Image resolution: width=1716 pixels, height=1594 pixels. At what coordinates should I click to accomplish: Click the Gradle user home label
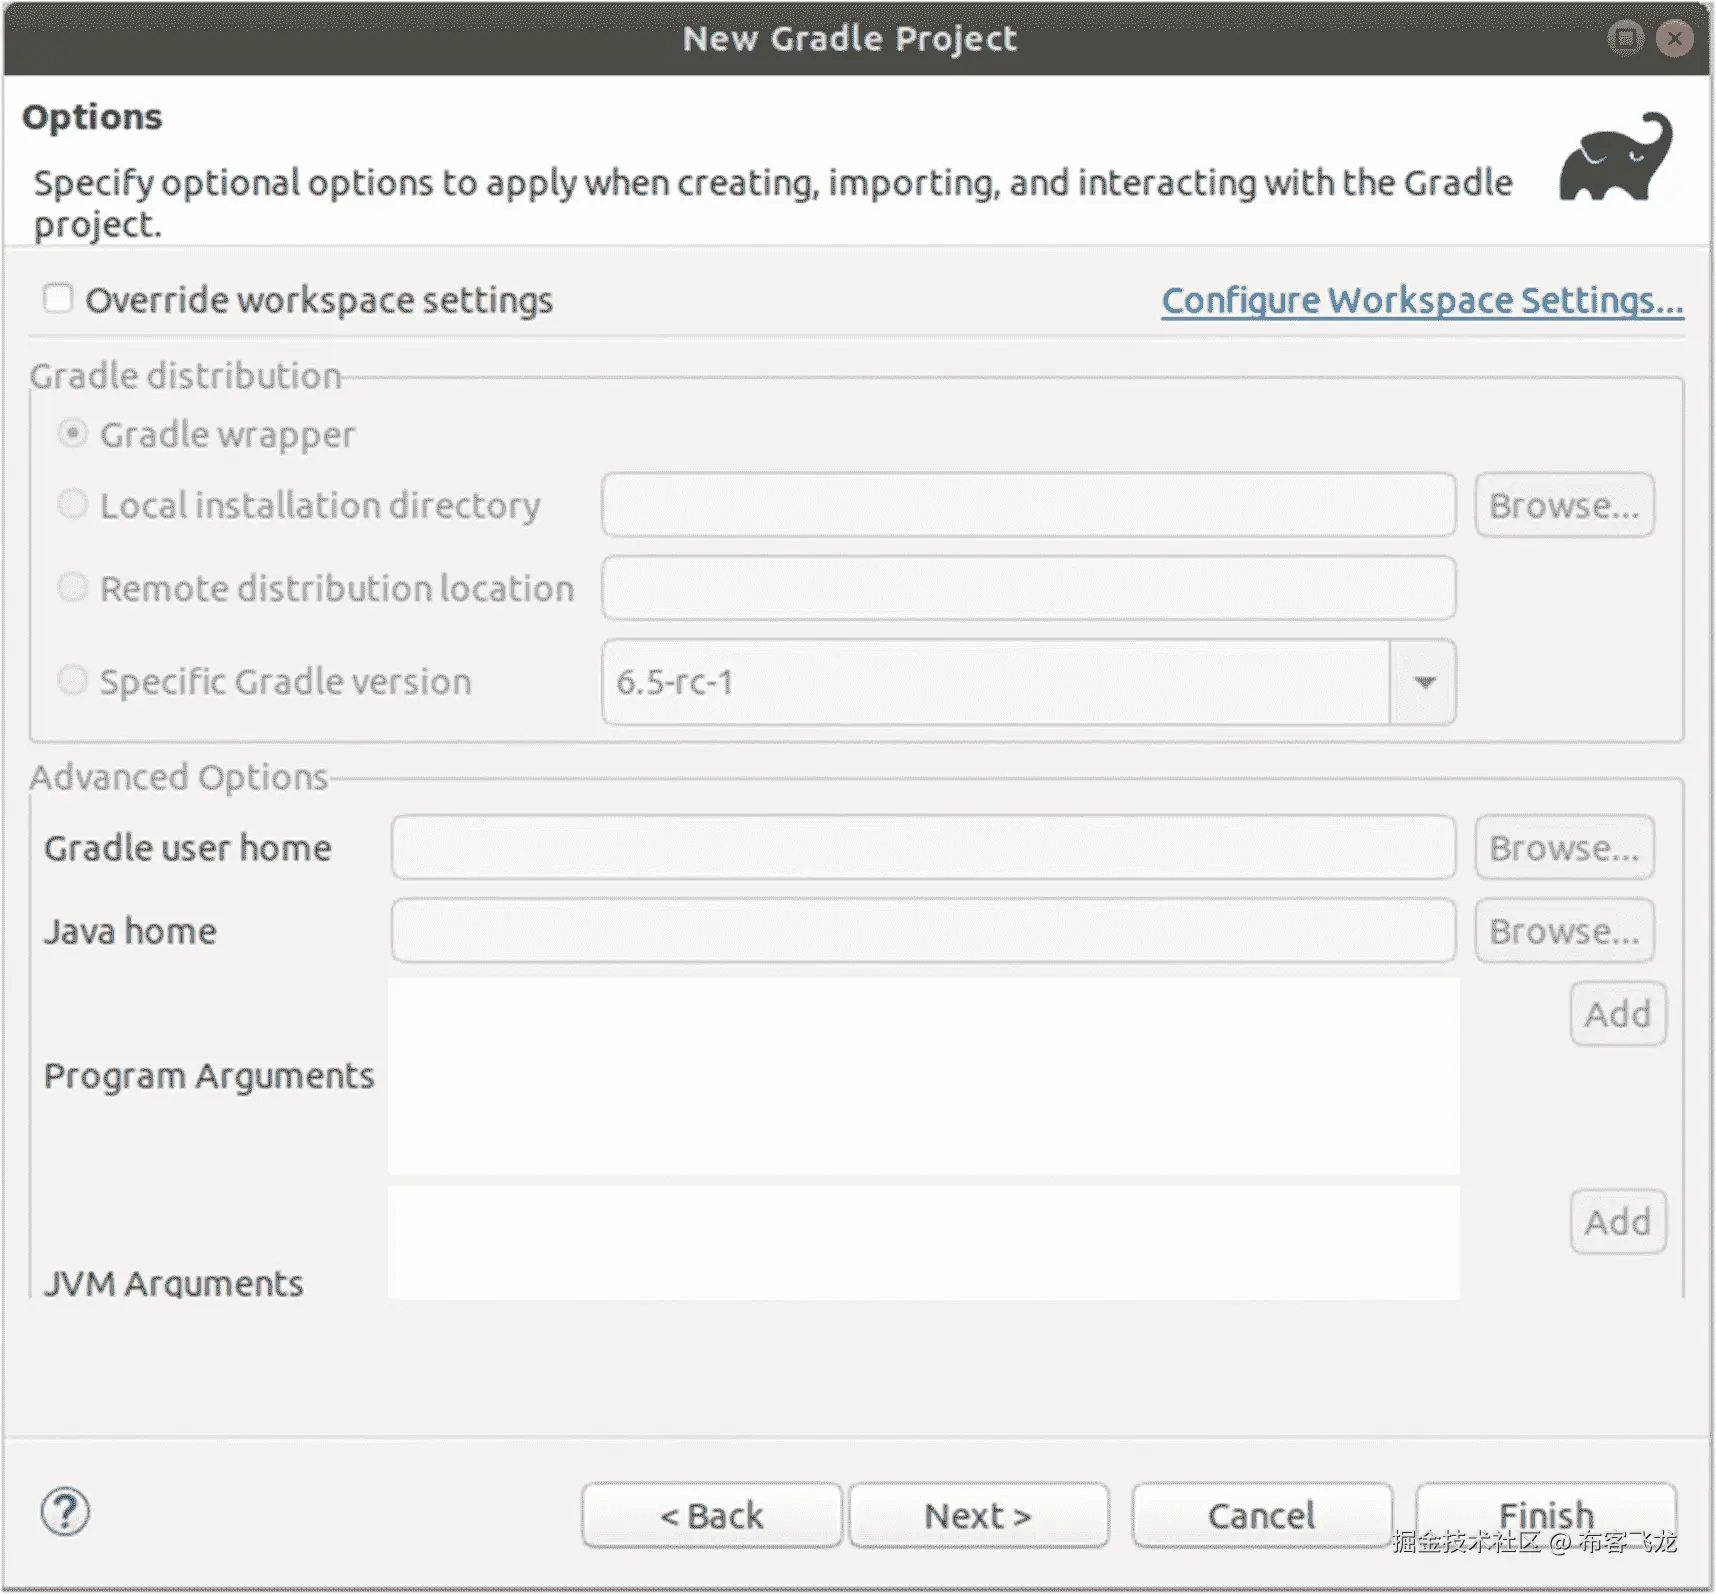188,848
